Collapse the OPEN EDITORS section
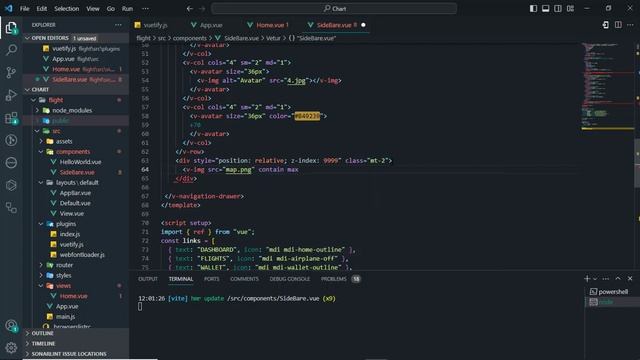Image resolution: width=640 pixels, height=360 pixels. pyautogui.click(x=76, y=38)
